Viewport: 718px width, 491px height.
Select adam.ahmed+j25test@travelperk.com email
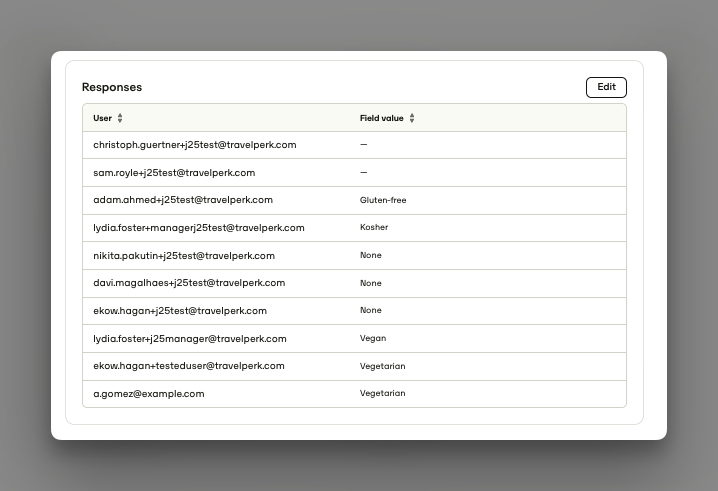[x=183, y=200]
